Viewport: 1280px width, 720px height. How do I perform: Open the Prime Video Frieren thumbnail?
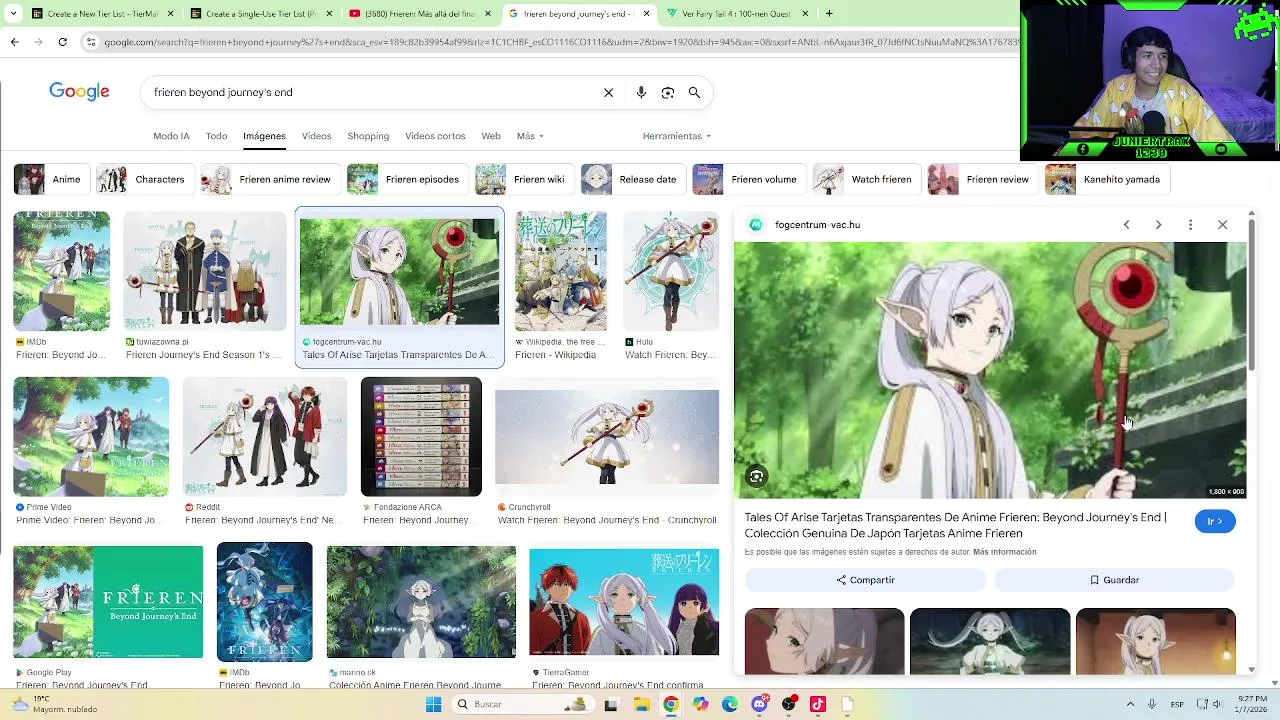pyautogui.click(x=91, y=437)
